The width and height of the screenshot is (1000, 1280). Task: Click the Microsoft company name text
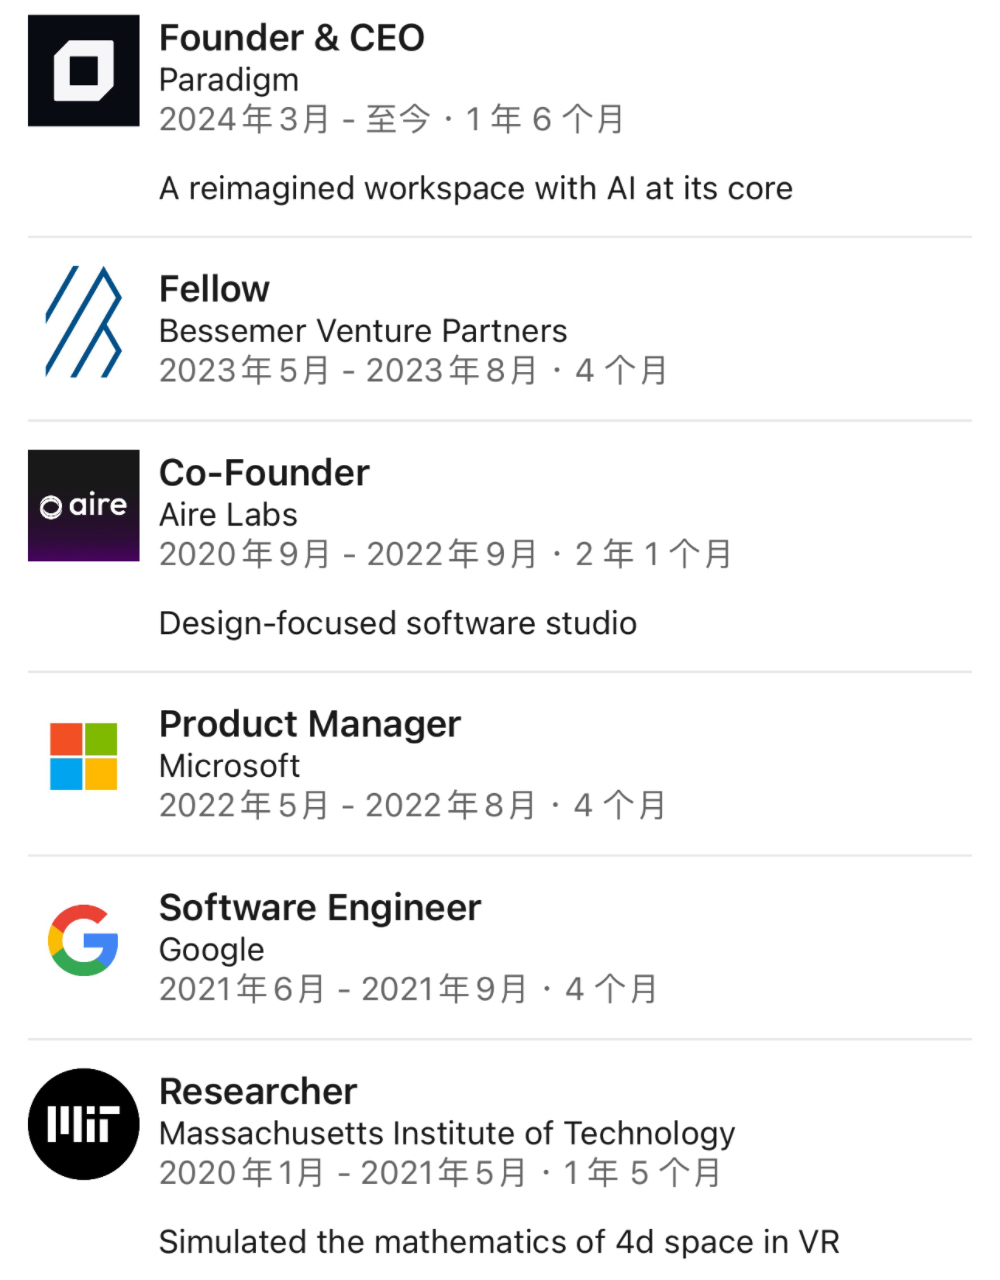pos(229,766)
